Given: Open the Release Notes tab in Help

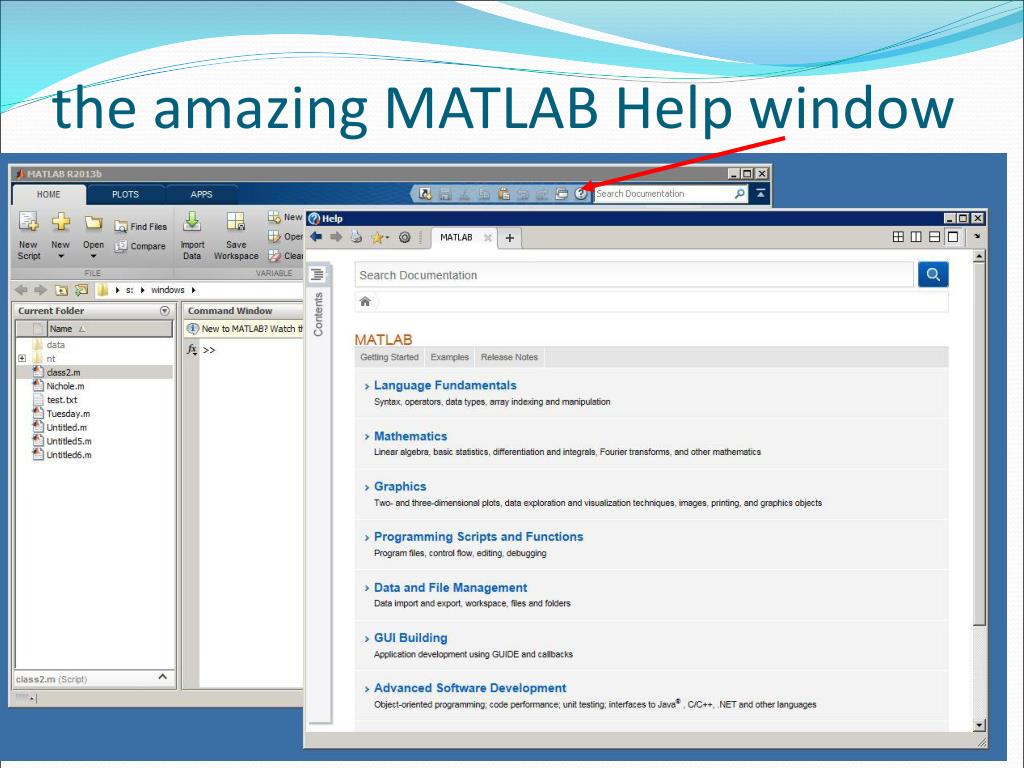Looking at the screenshot, I should click(x=509, y=357).
